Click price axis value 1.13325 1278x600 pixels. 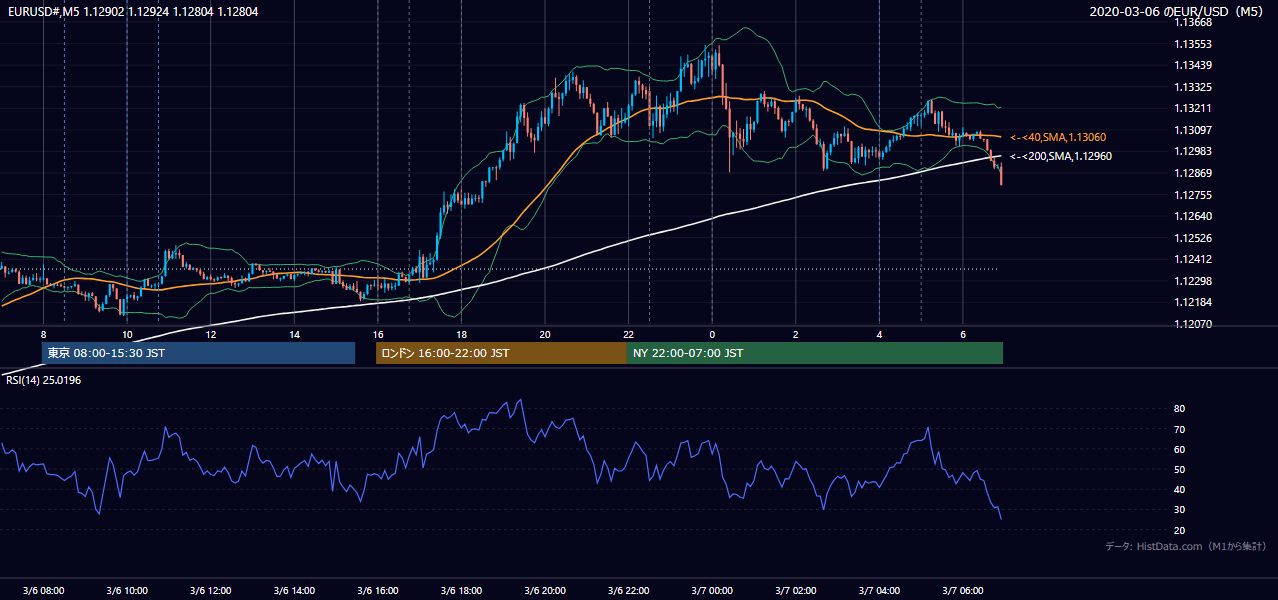pyautogui.click(x=1193, y=88)
